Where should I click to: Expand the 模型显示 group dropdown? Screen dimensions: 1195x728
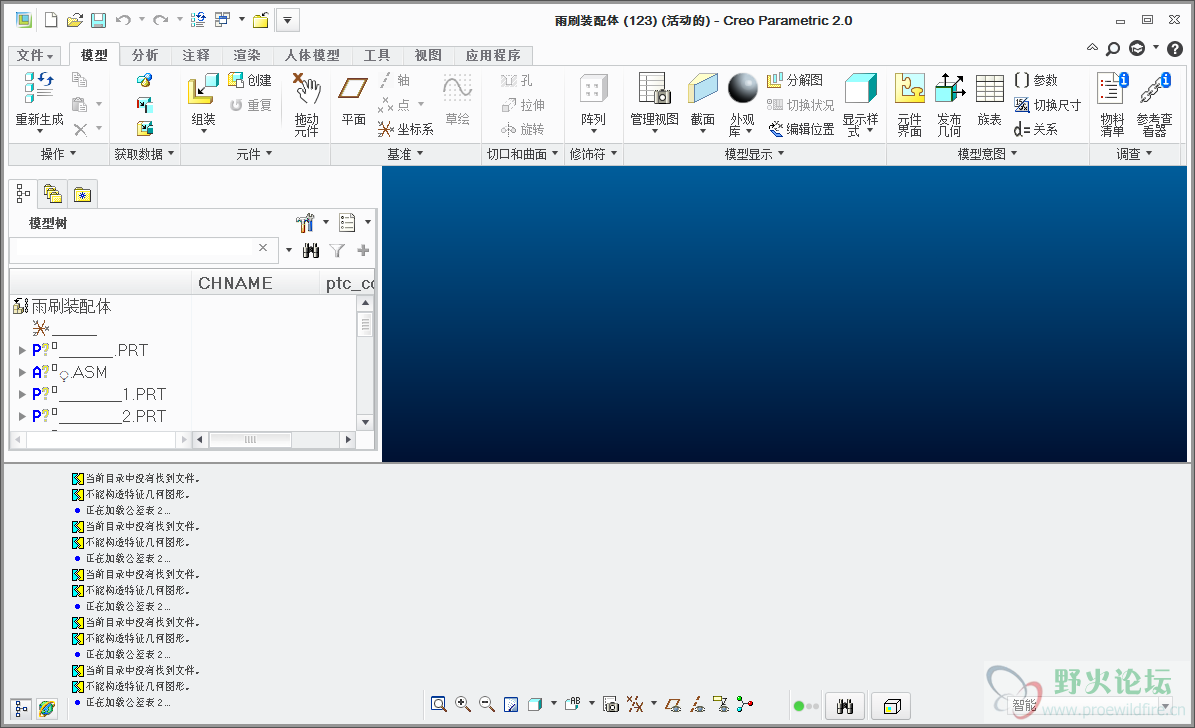[x=754, y=154]
